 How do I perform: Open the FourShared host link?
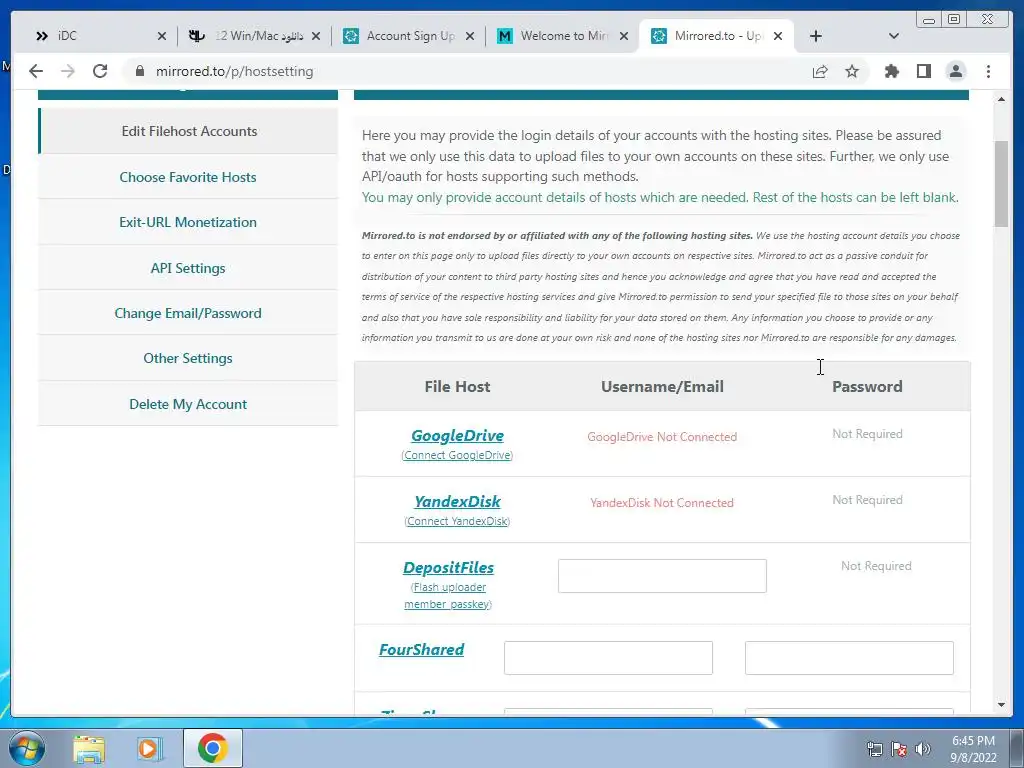tap(422, 649)
